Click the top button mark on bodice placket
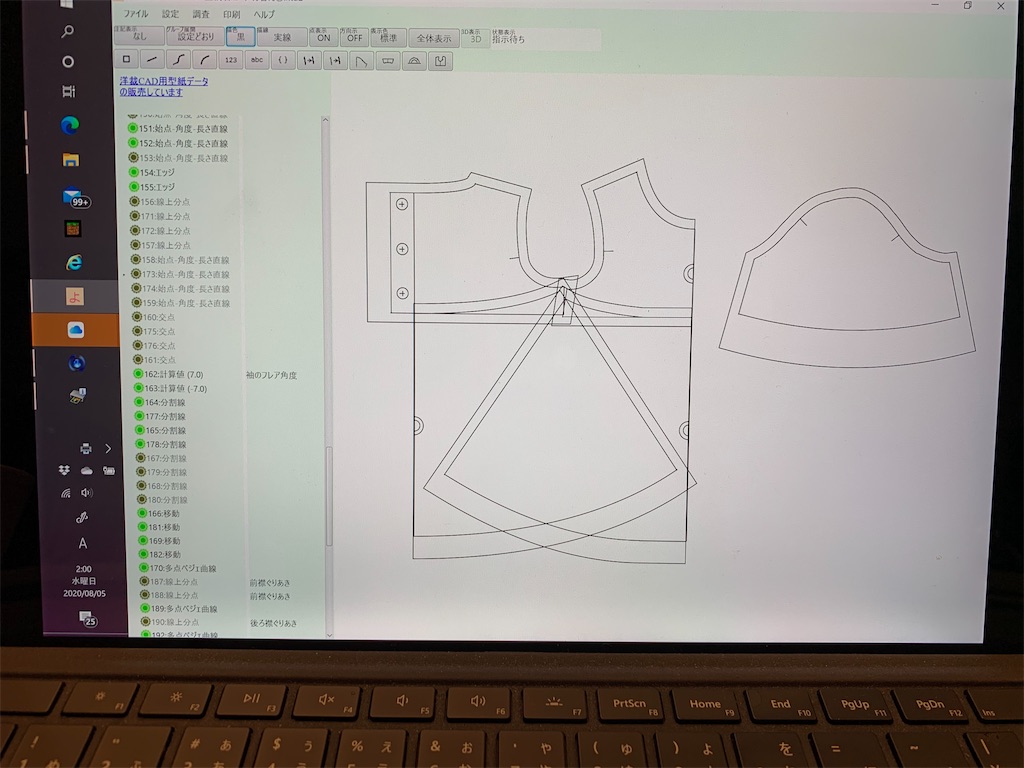Viewport: 1024px width, 768px height. click(x=402, y=204)
